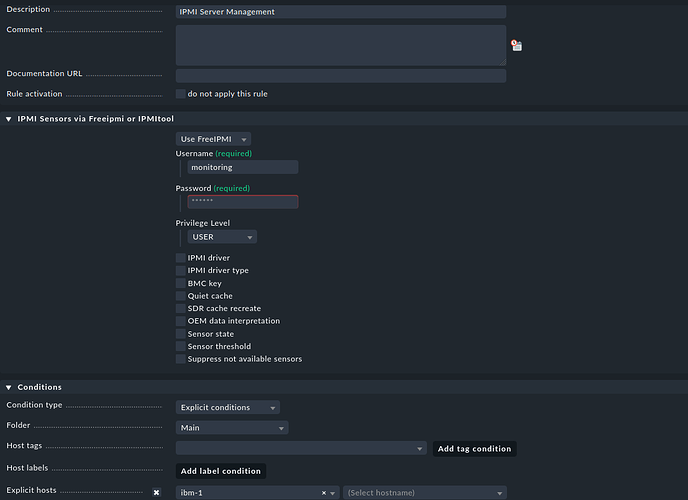This screenshot has height=500, width=688.
Task: Enable SDR cache recreate
Action: pyautogui.click(x=180, y=308)
